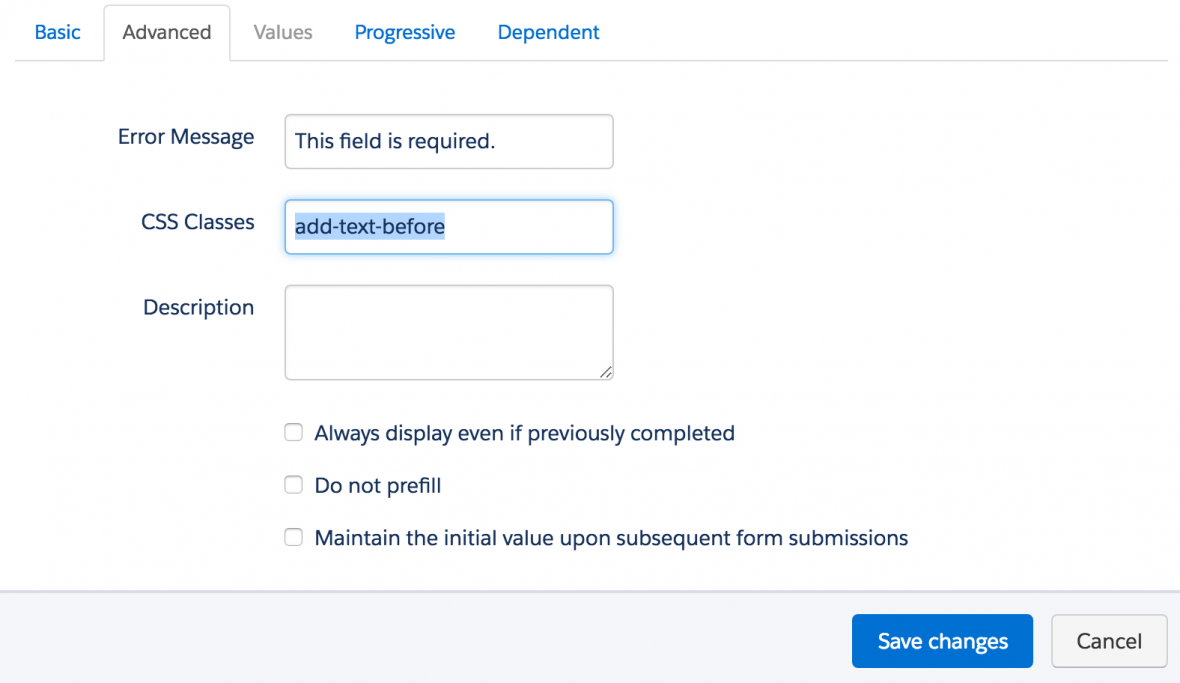Image resolution: width=1180 pixels, height=683 pixels.
Task: Select the Advanced tab
Action: coord(166,32)
